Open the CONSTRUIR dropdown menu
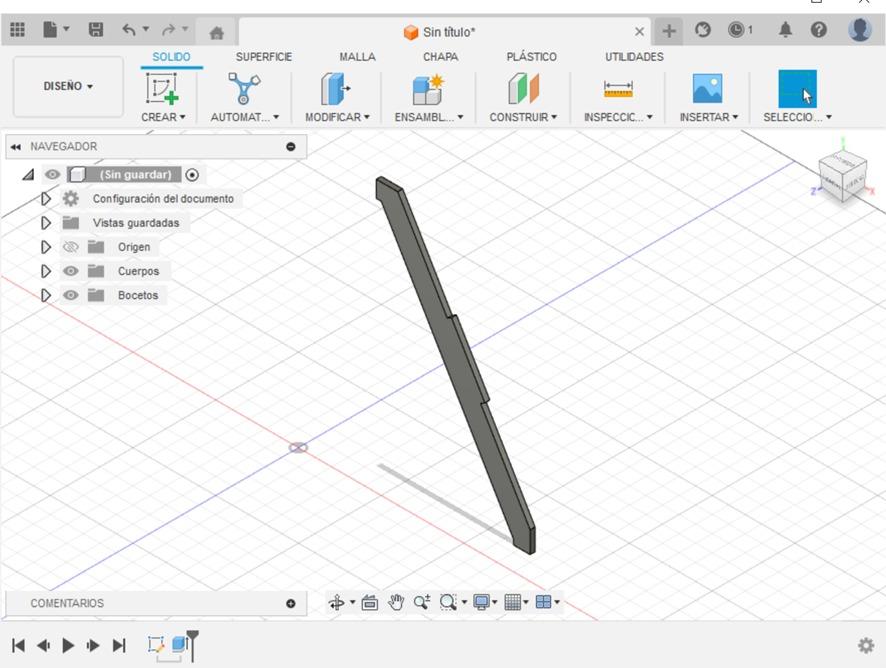The height and width of the screenshot is (668, 886). point(523,117)
